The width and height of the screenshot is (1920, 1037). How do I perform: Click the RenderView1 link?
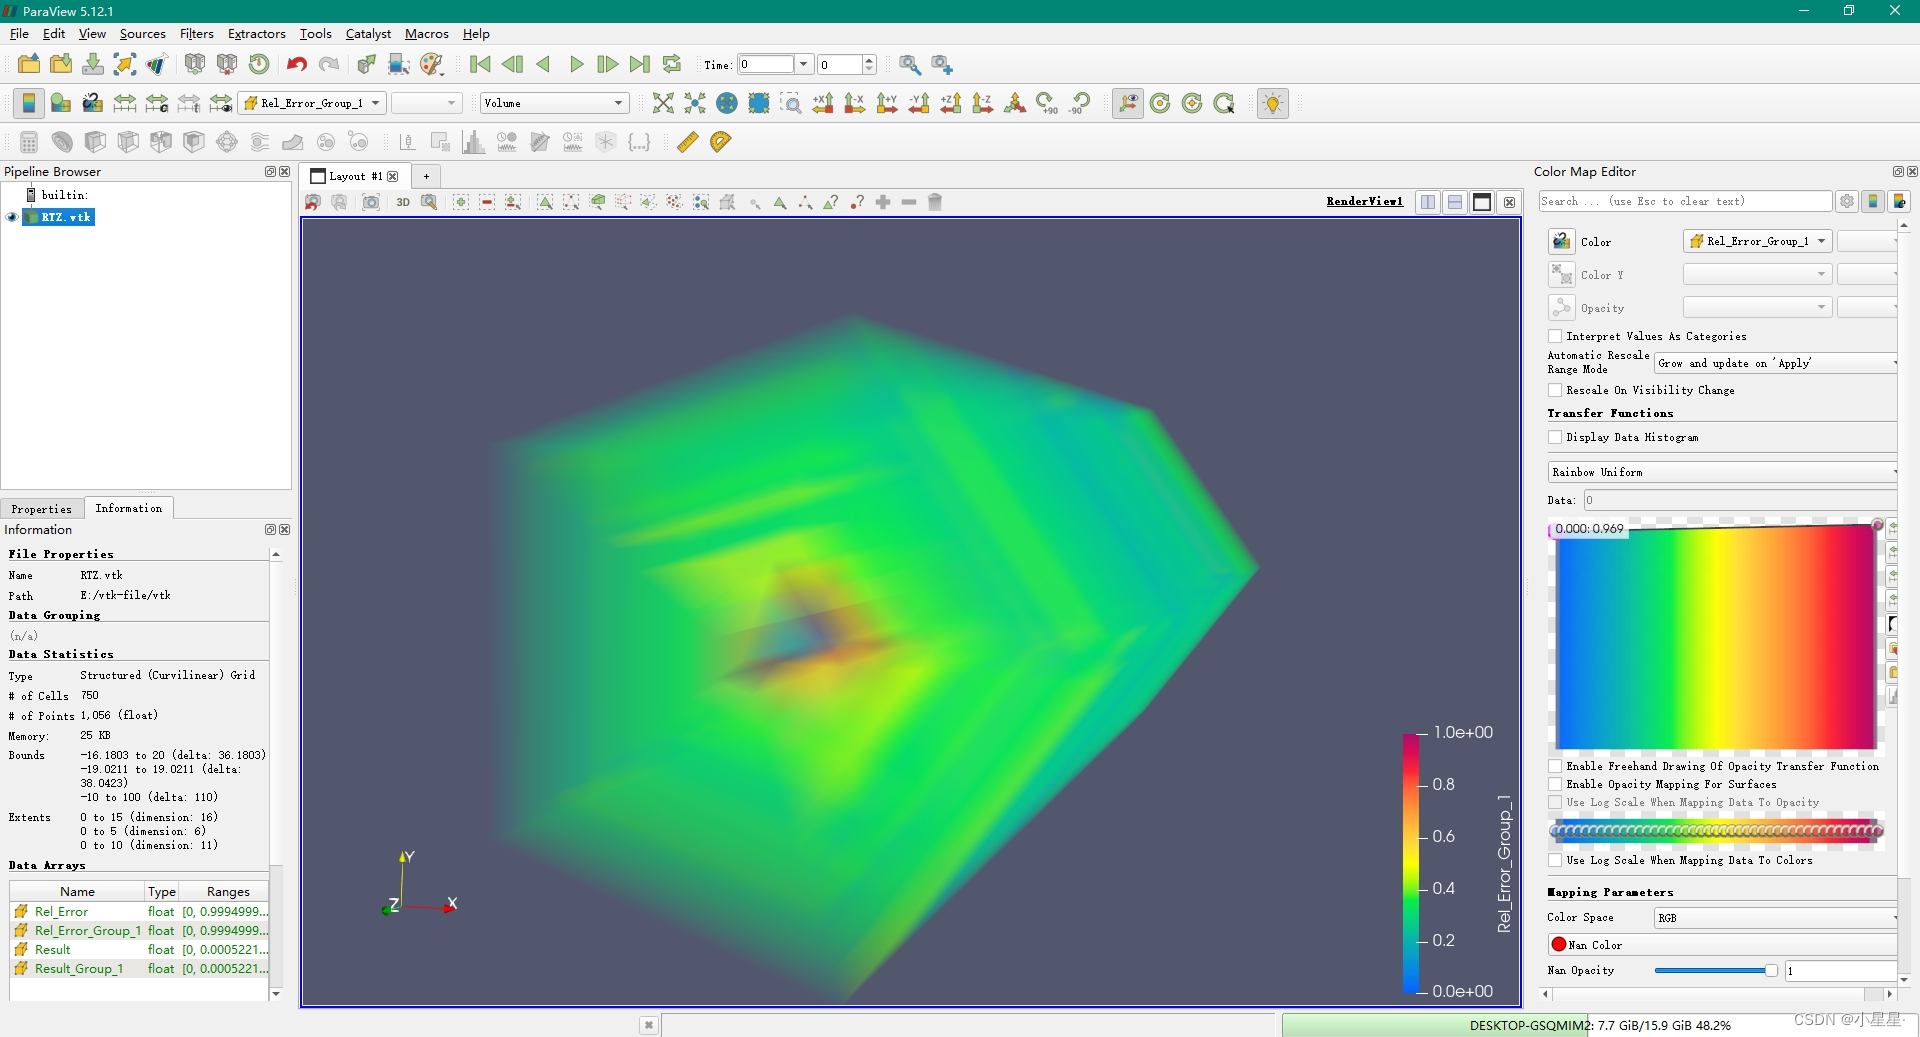[x=1364, y=201]
